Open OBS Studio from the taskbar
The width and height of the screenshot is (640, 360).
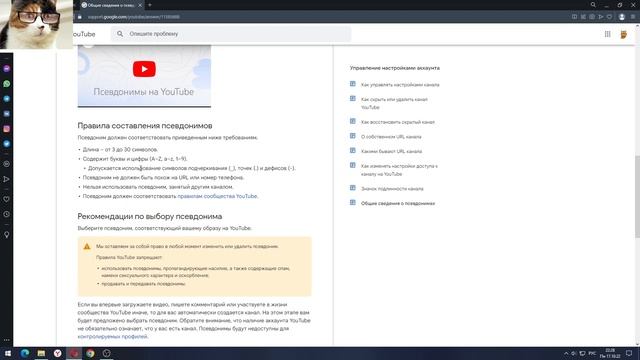click(107, 353)
